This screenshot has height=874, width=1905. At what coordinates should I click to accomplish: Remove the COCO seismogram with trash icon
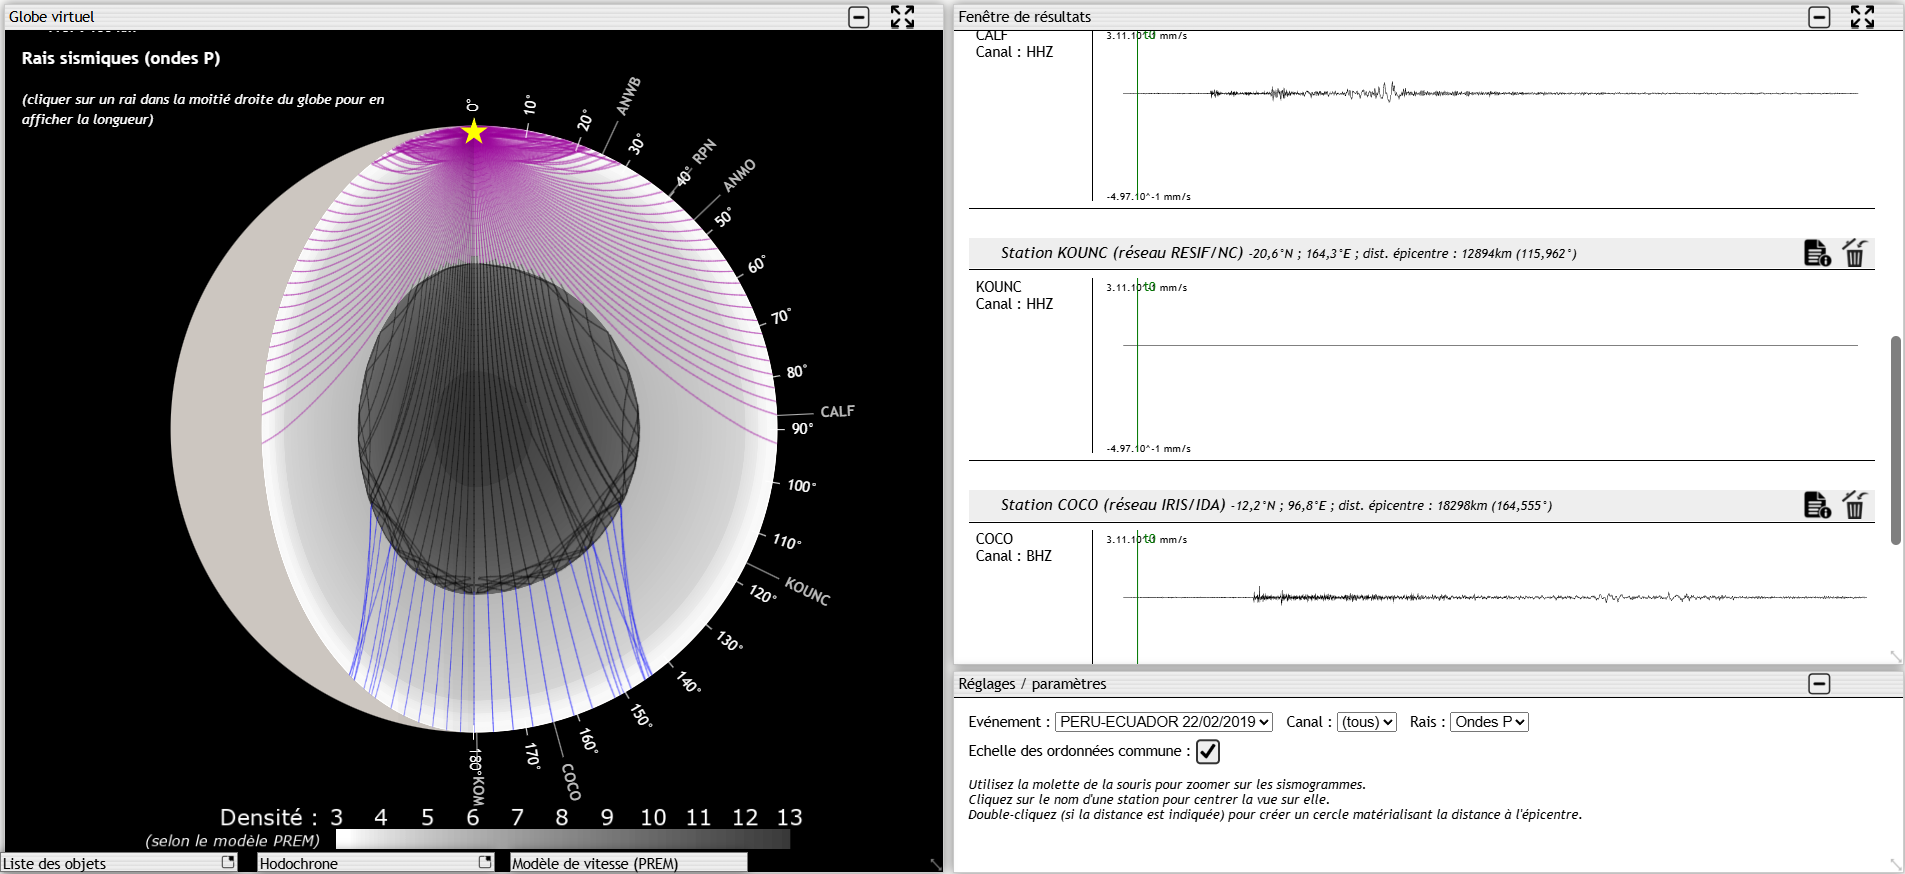(1854, 506)
